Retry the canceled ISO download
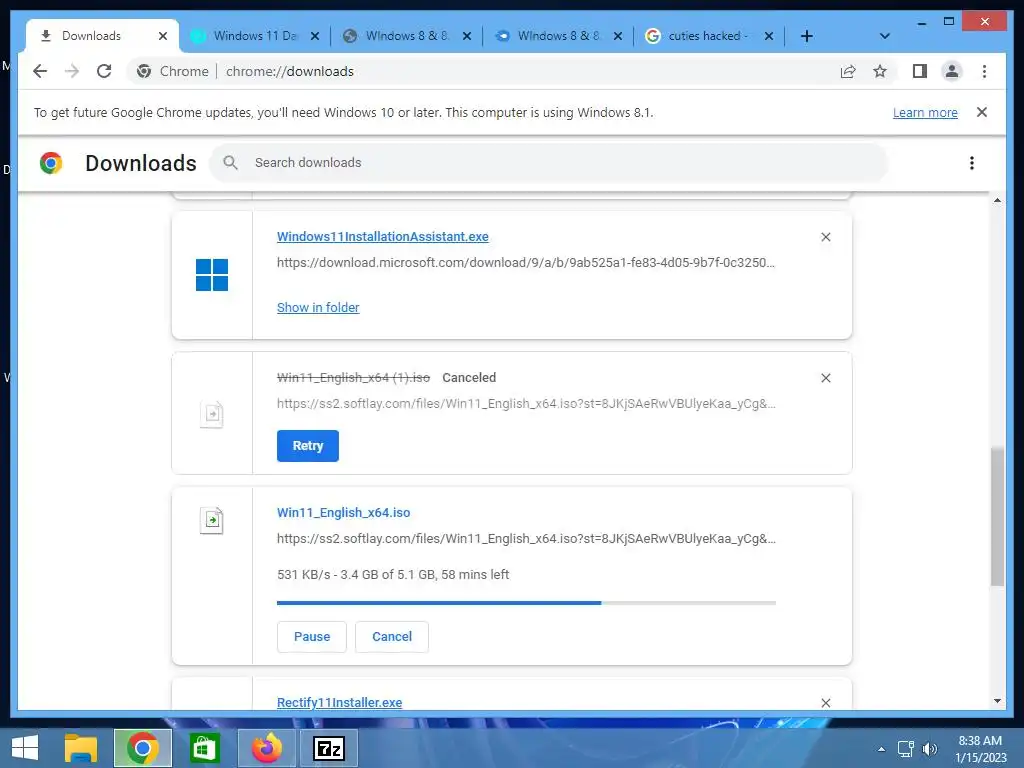 [x=308, y=446]
